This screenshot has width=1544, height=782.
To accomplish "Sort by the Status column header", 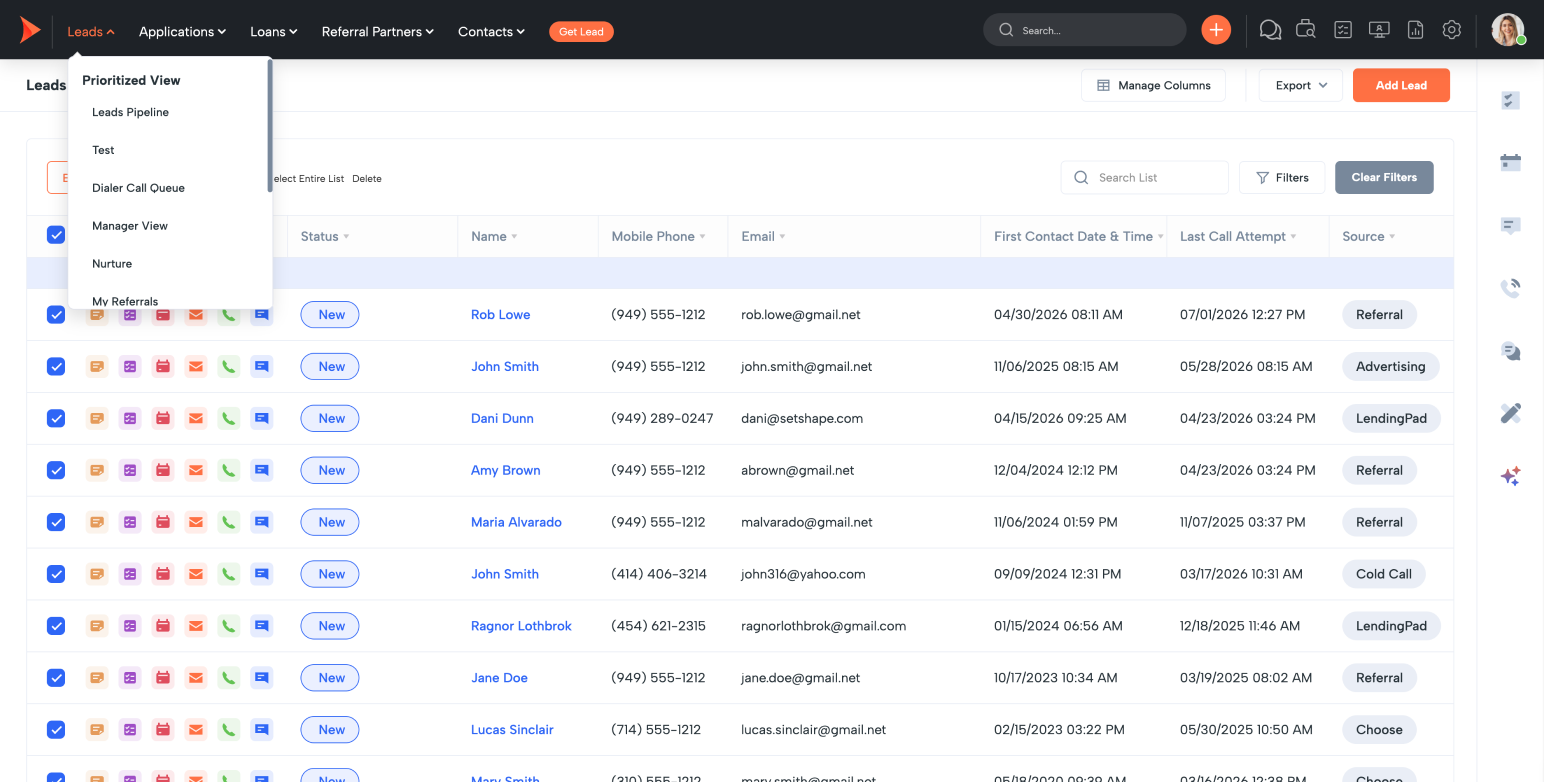I will click(x=325, y=236).
